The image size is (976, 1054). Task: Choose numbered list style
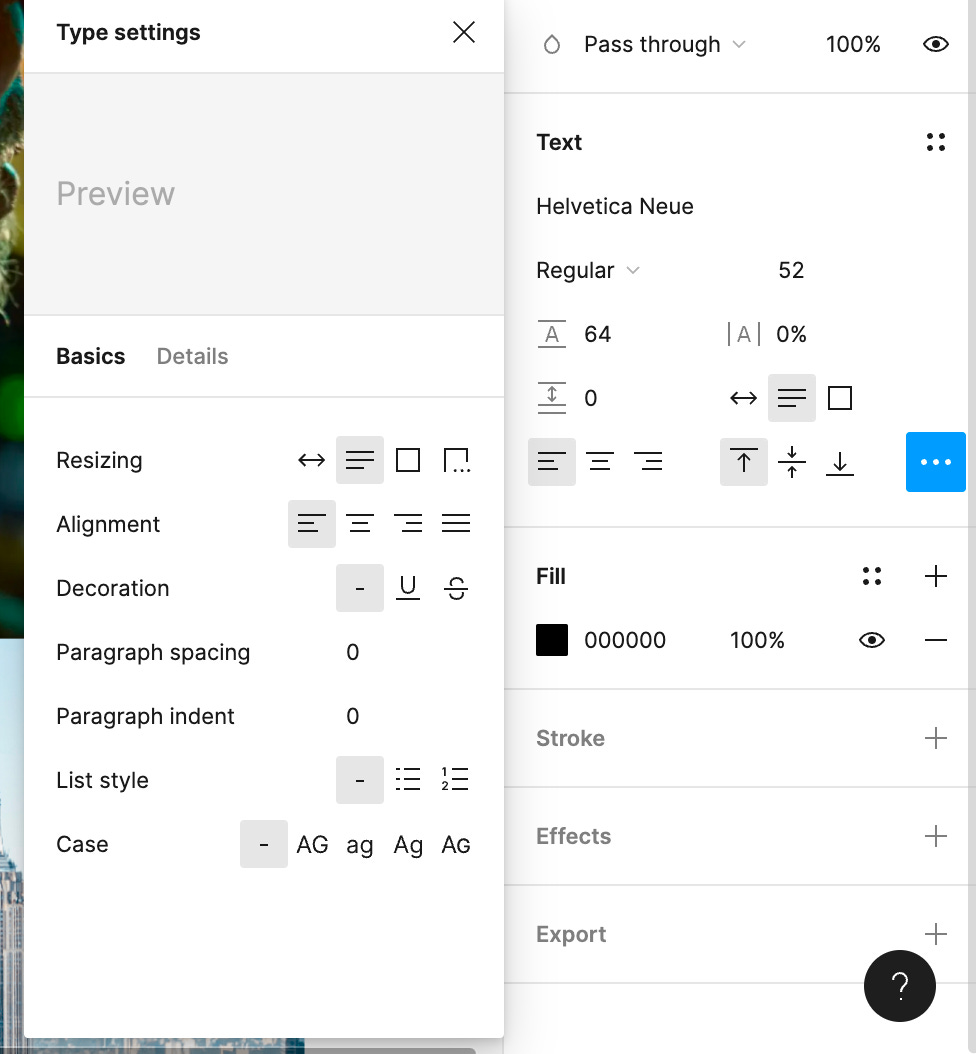point(456,779)
